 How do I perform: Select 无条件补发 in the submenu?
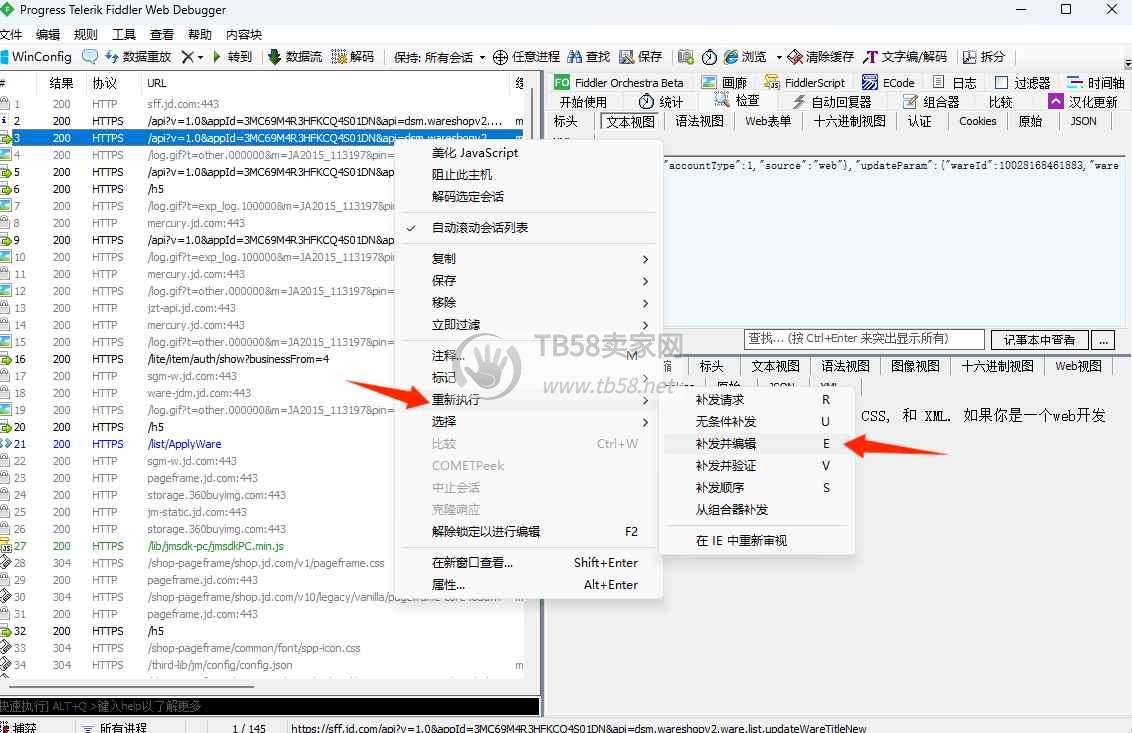(x=757, y=421)
